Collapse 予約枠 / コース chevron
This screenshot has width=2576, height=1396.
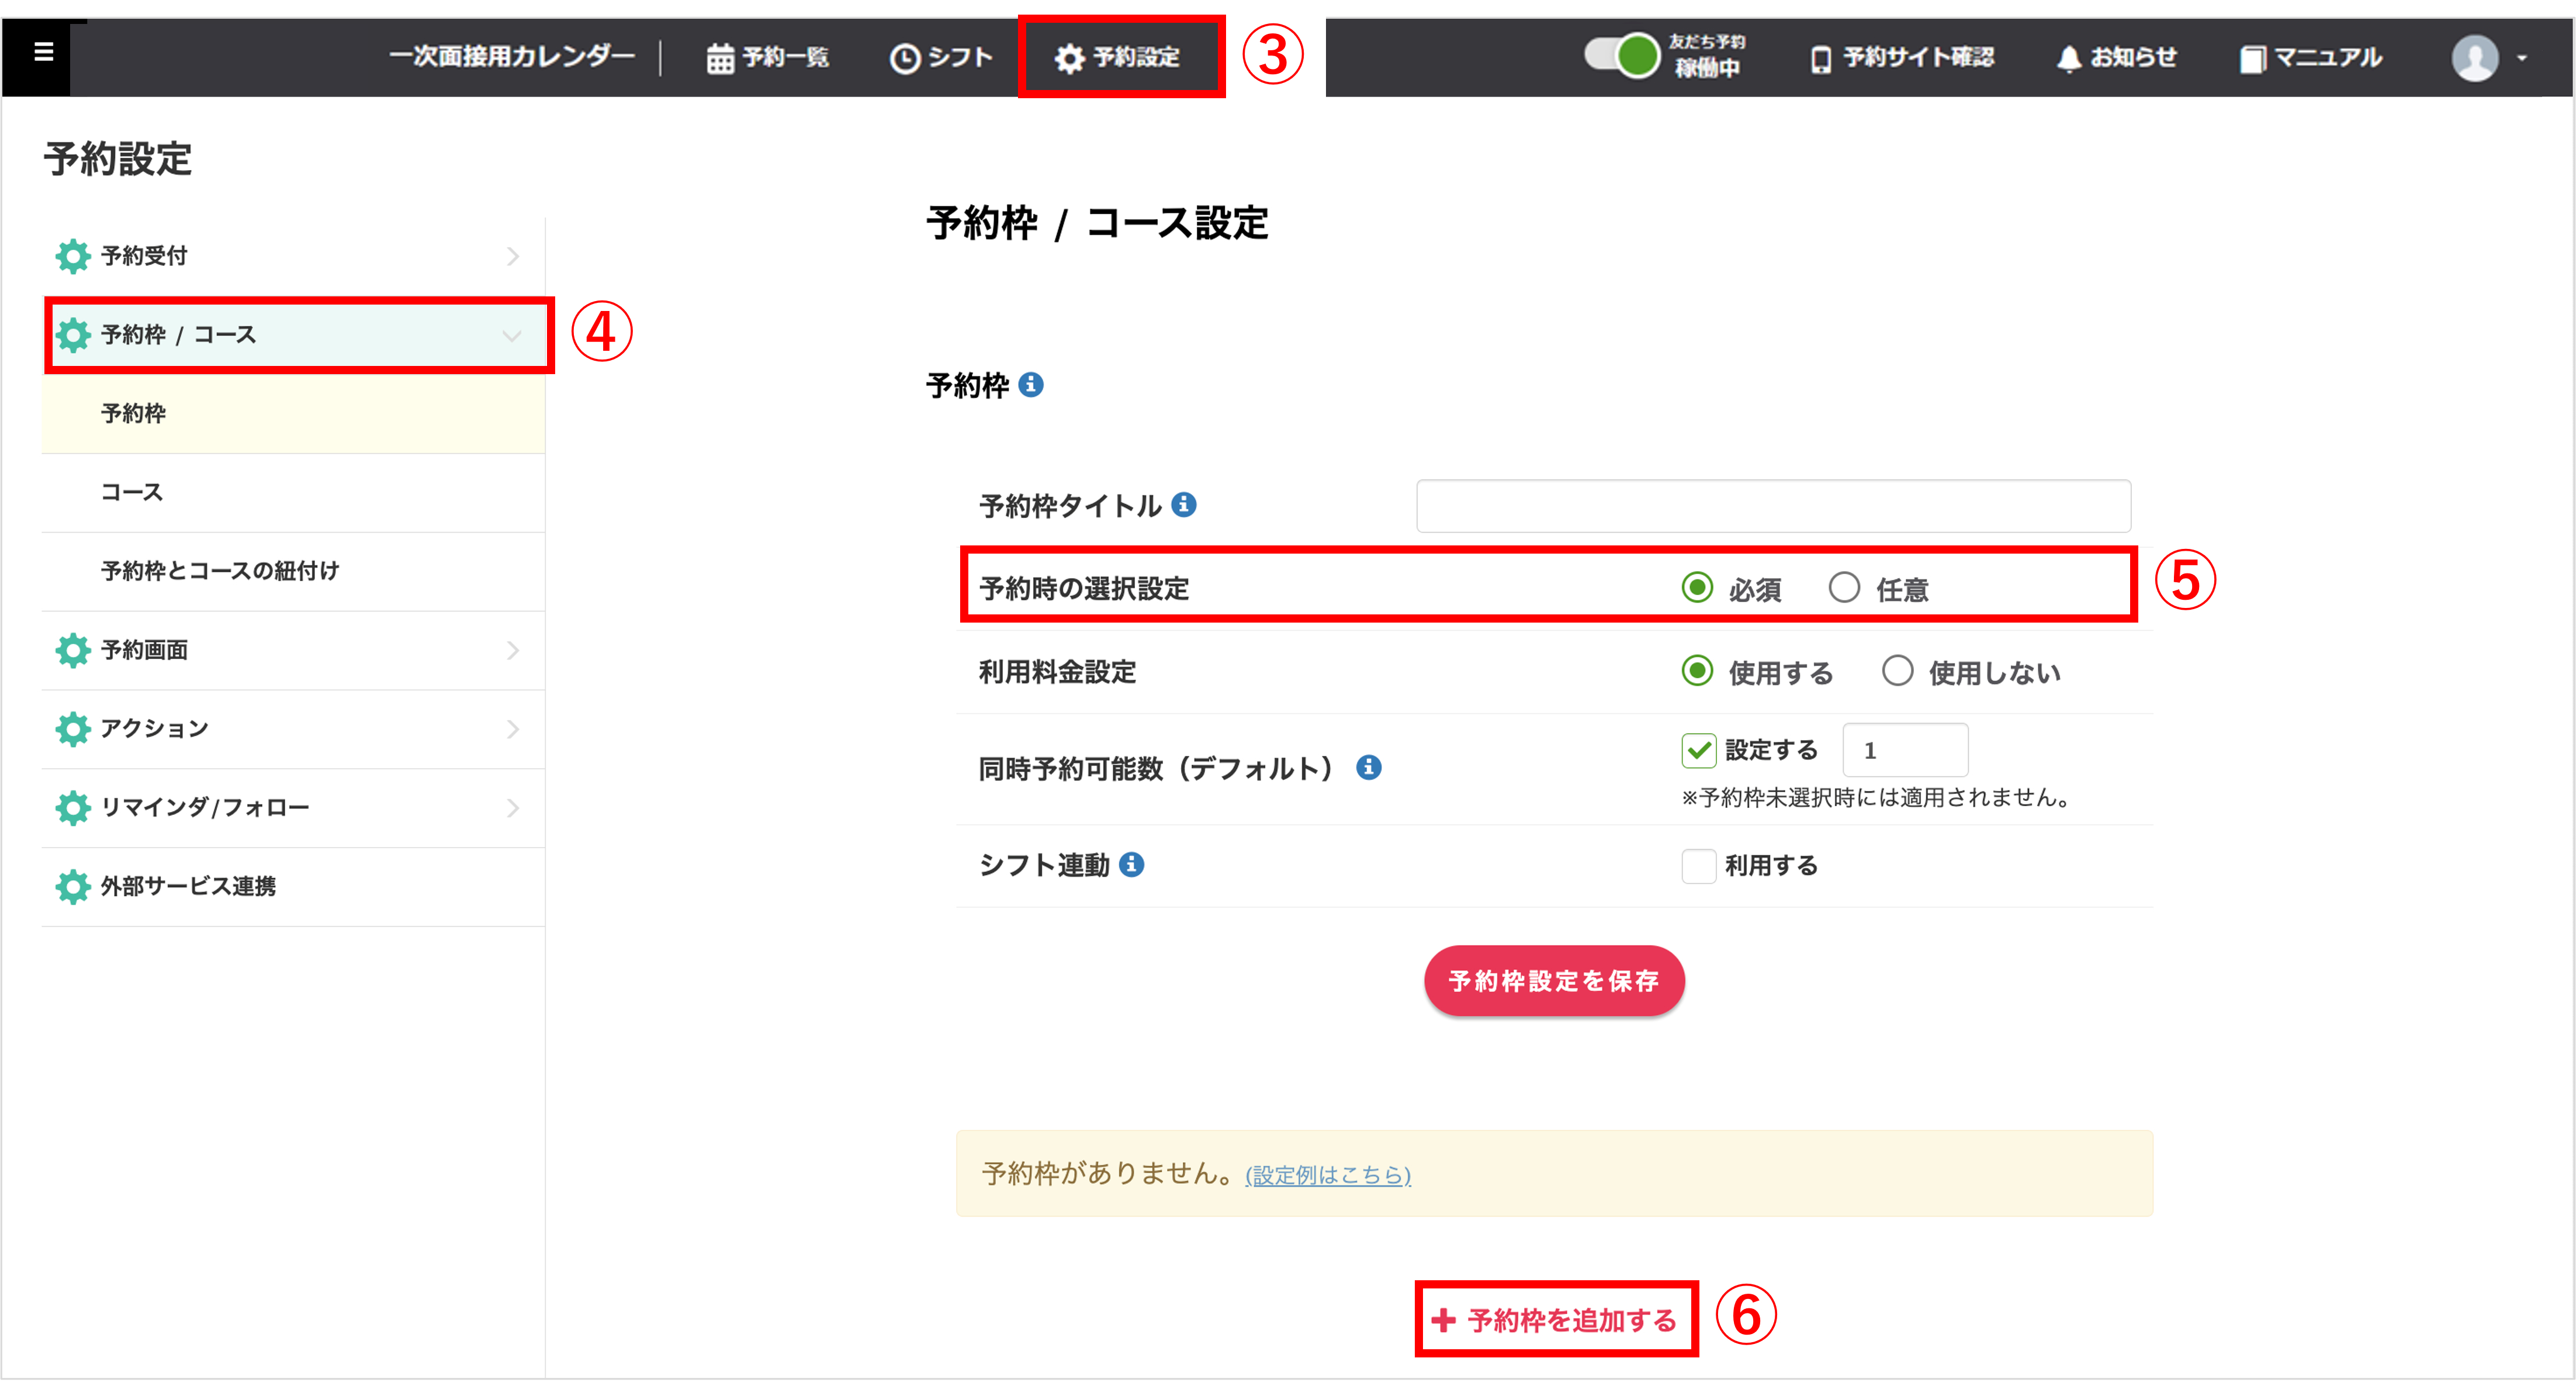512,336
